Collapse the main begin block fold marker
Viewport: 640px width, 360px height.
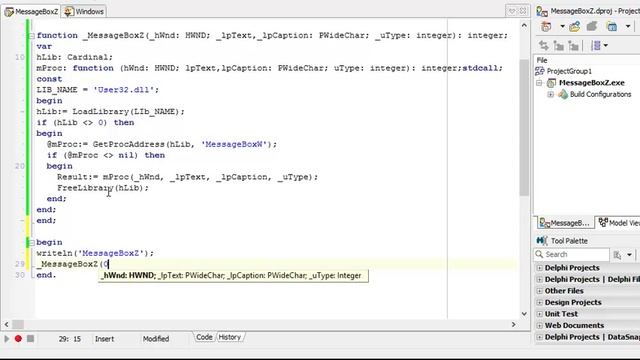click(x=31, y=242)
